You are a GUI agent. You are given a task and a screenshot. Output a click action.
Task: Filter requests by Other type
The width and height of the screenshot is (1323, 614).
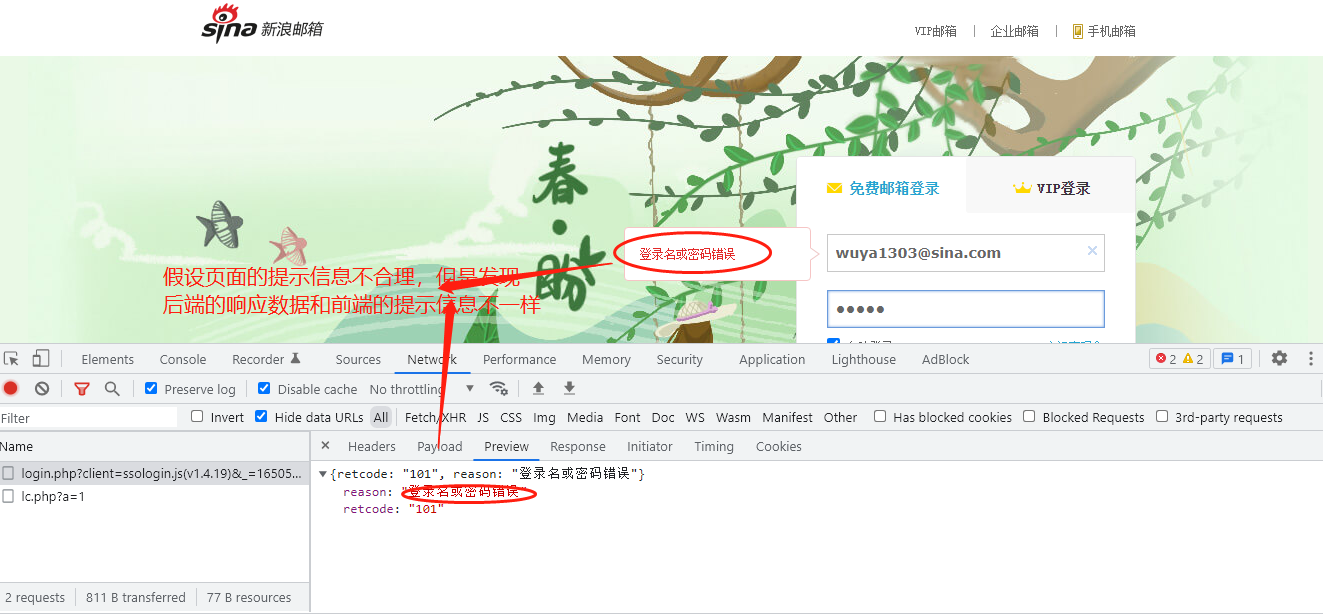tap(840, 417)
